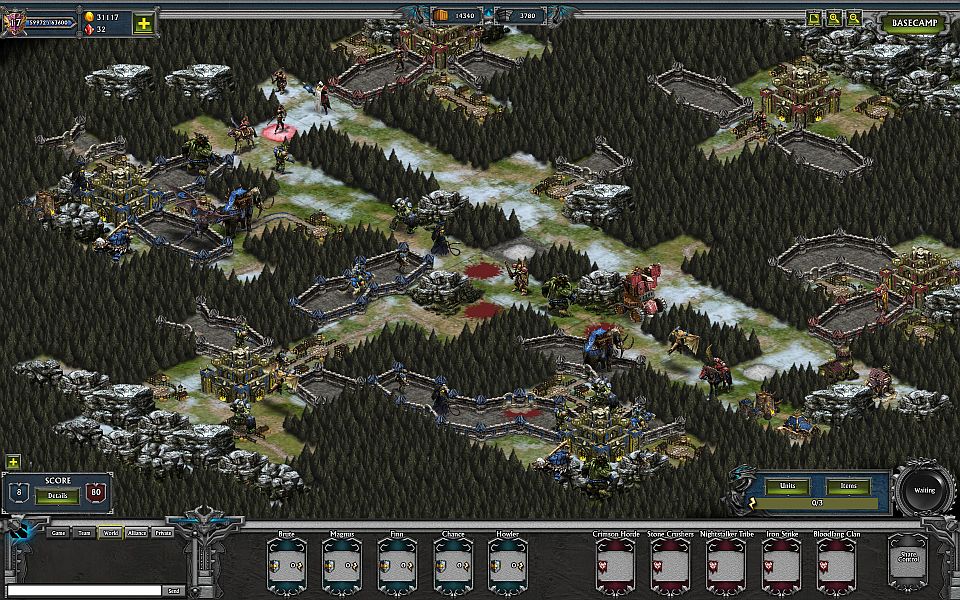The height and width of the screenshot is (600, 960).
Task: Click the red team score shield showing 80
Action: [96, 493]
